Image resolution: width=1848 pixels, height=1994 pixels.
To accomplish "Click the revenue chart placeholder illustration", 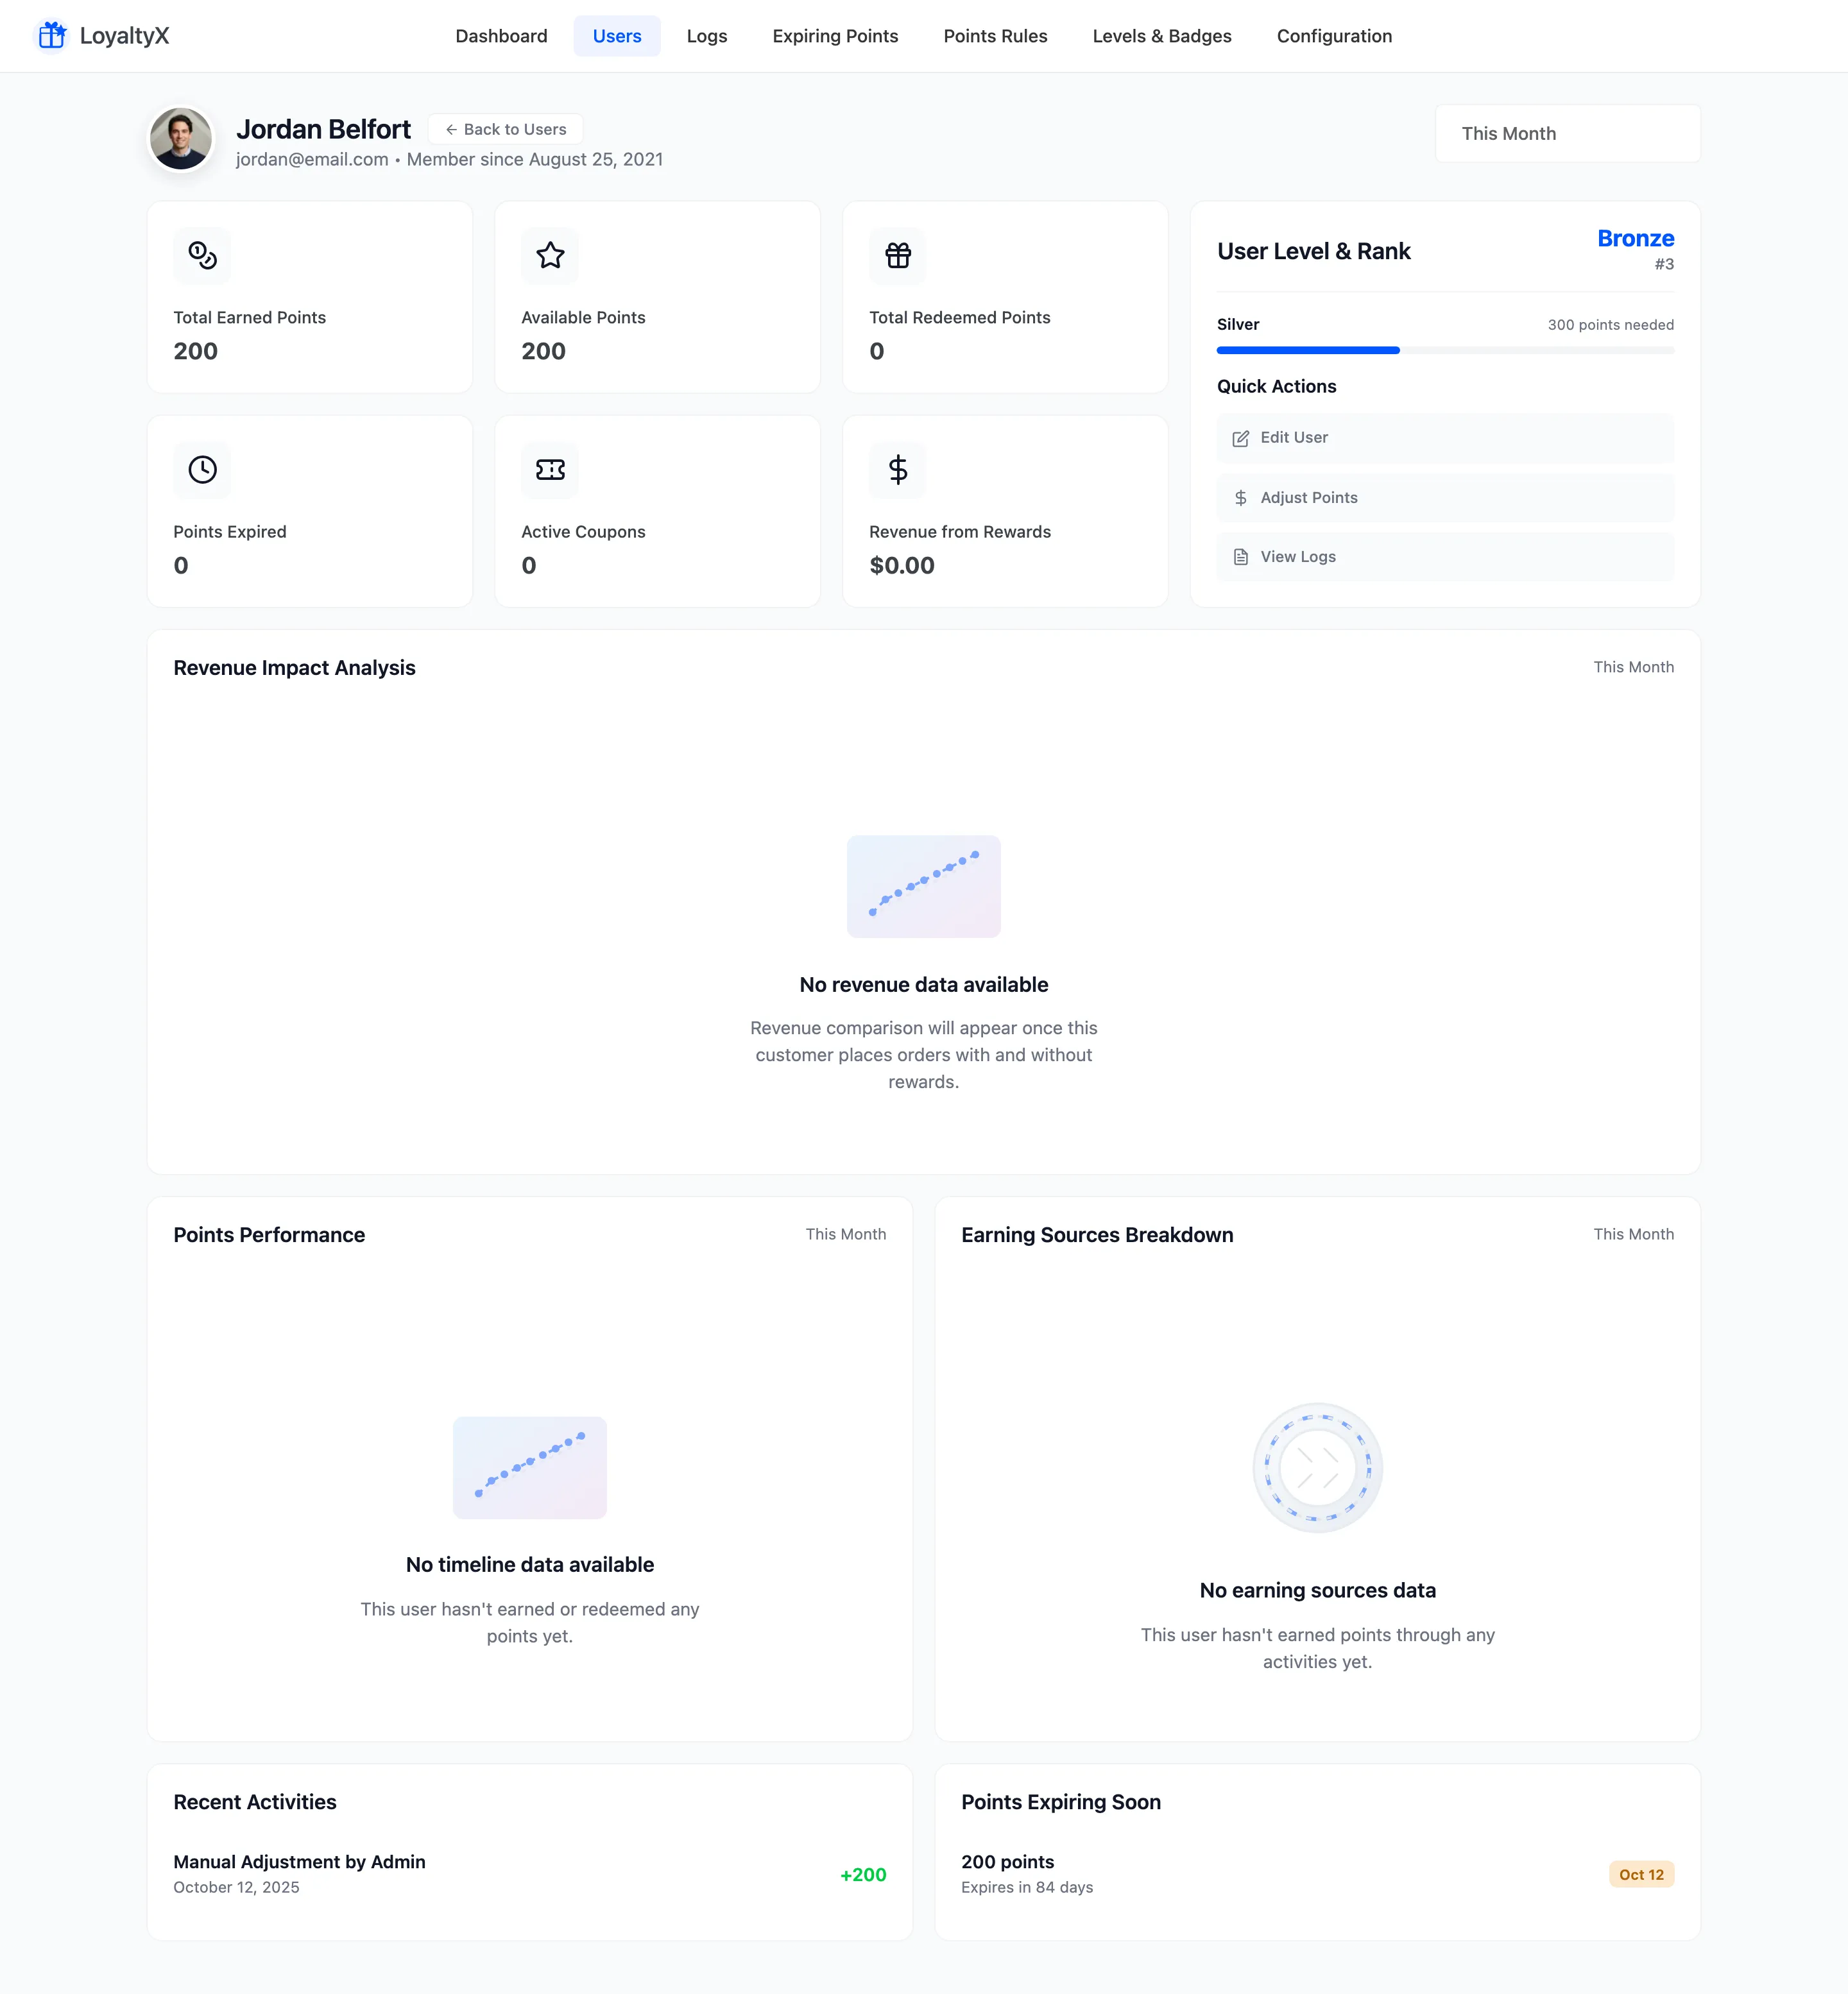I will click(923, 886).
